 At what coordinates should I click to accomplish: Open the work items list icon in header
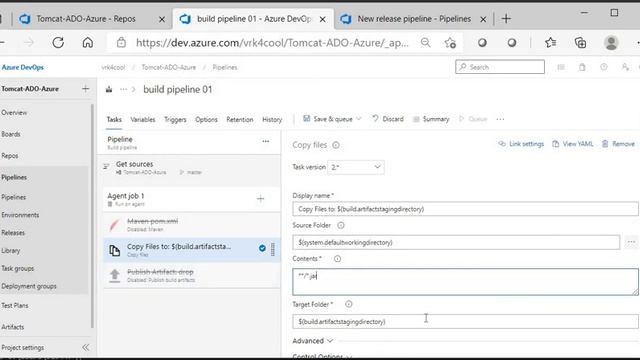(561, 67)
